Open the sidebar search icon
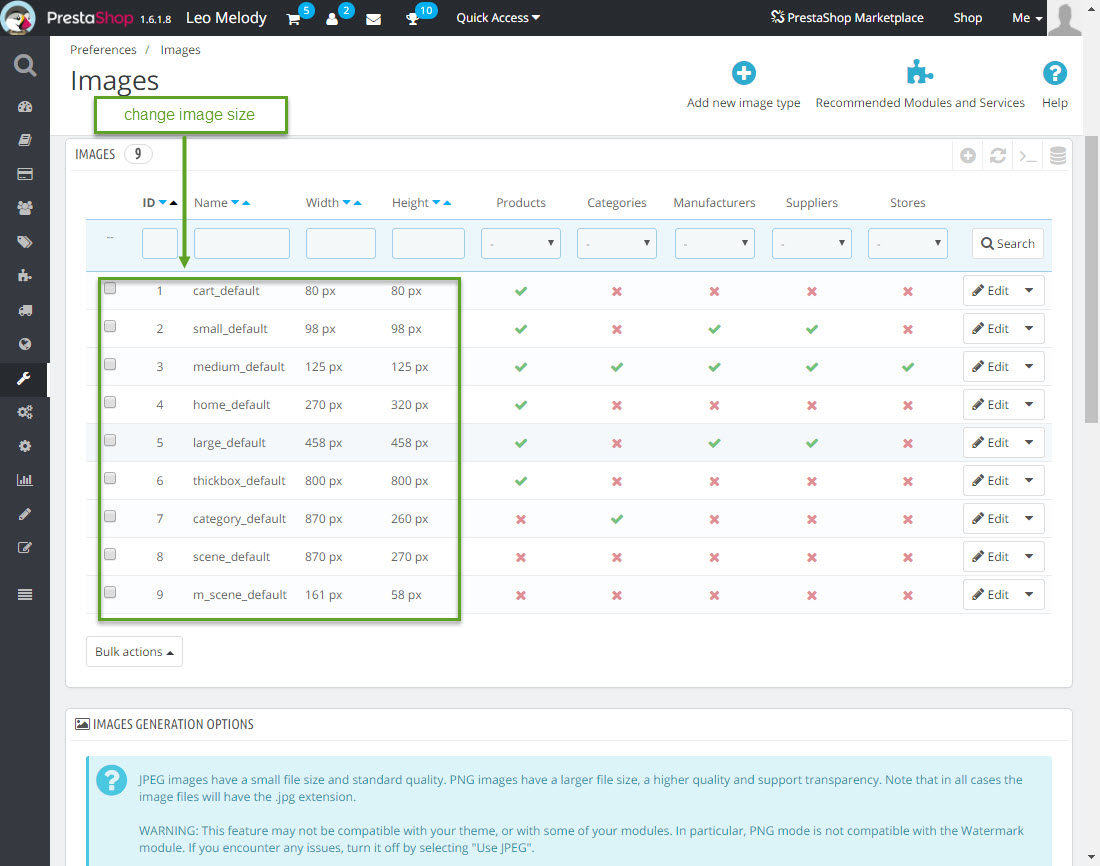Screen dimensions: 1100x866 click(25, 65)
